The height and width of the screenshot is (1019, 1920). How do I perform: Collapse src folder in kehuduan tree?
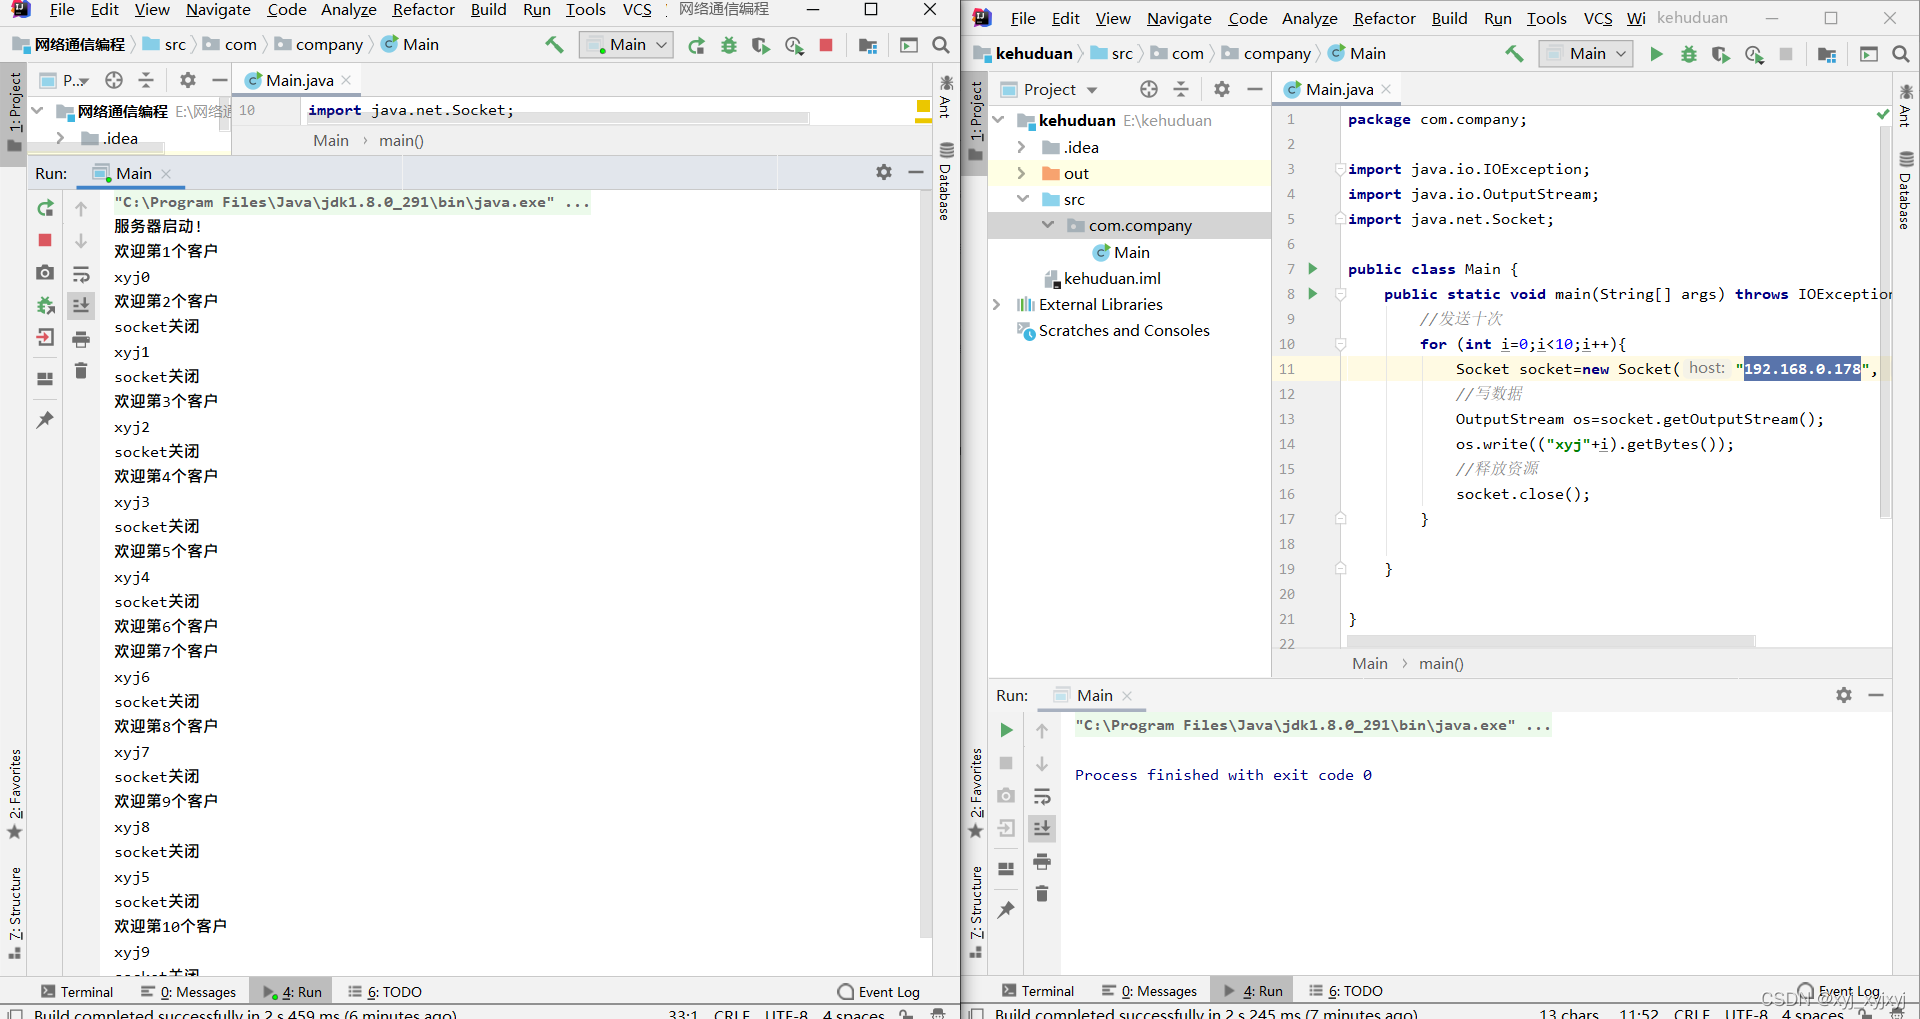[1023, 199]
